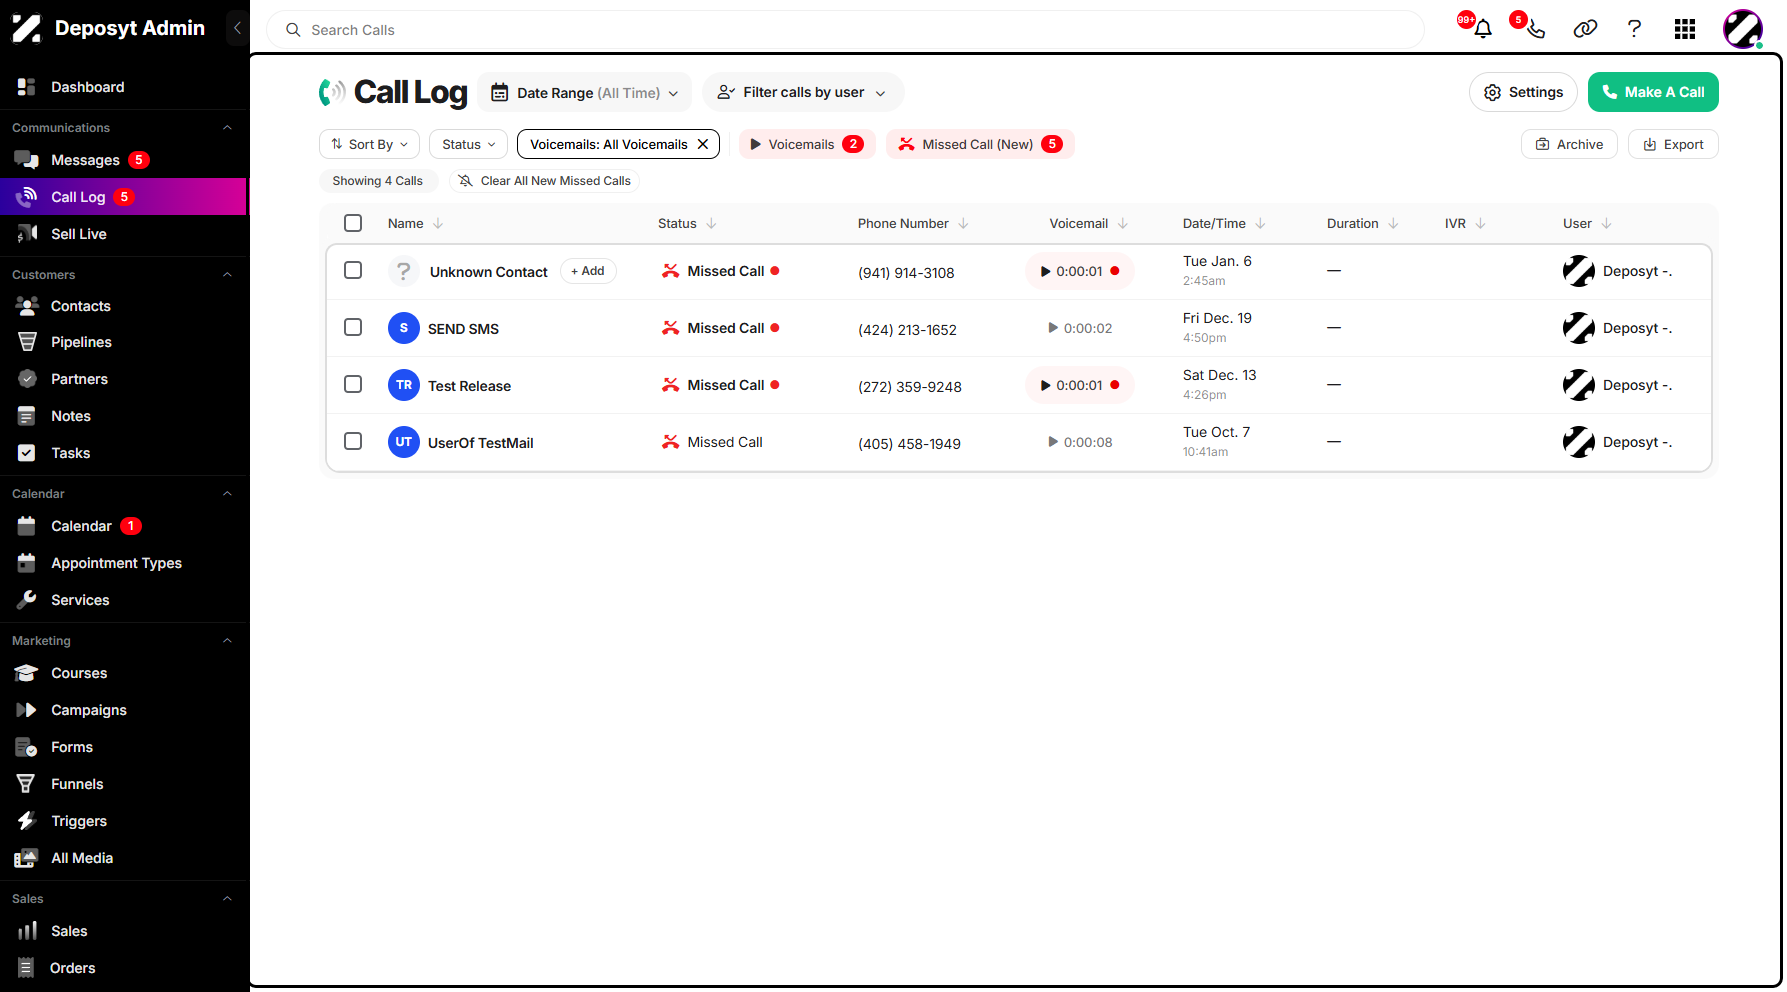This screenshot has width=1787, height=992.
Task: Collapse the Communications sidebar section
Action: pos(227,128)
